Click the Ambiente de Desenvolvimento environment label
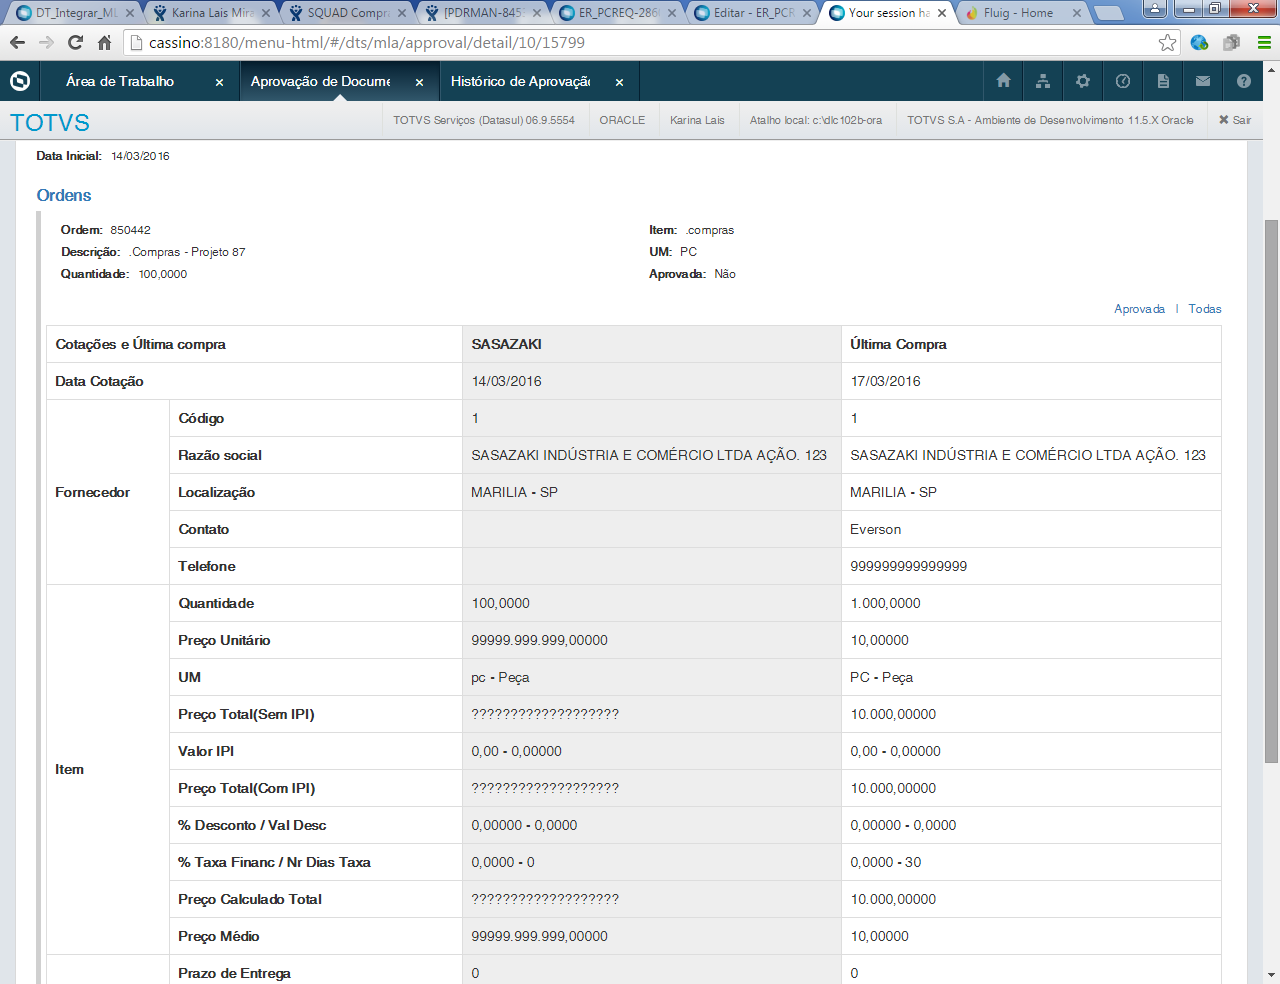1280x984 pixels. [x=1050, y=120]
